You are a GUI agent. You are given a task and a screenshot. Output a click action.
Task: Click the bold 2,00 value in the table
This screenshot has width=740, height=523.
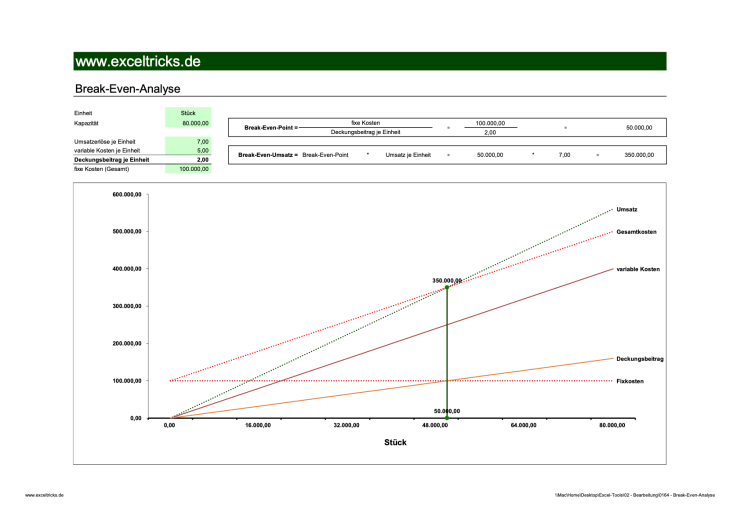(202, 160)
